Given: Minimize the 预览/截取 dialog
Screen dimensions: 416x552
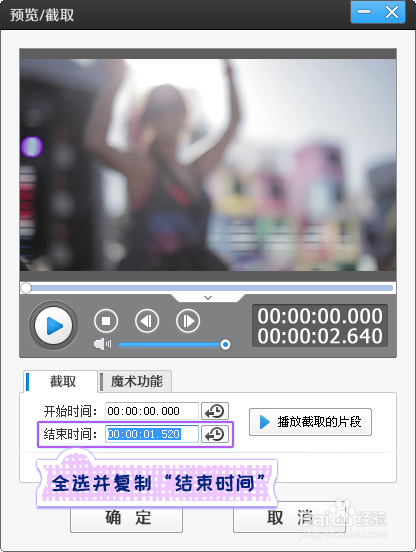Looking at the screenshot, I should tap(364, 12).
